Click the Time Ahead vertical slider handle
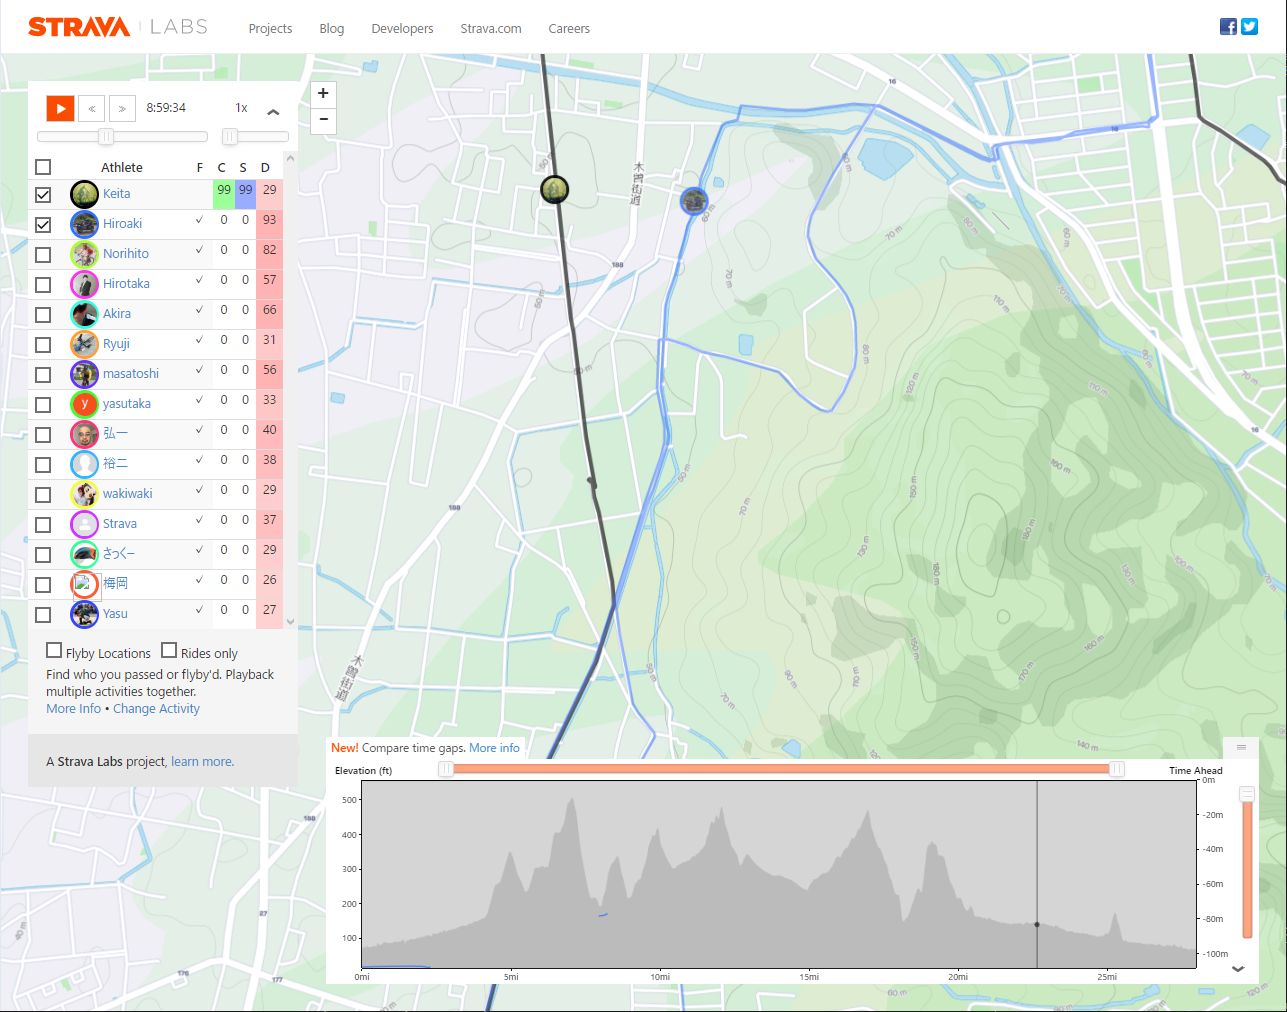The width and height of the screenshot is (1287, 1012). click(x=1247, y=794)
